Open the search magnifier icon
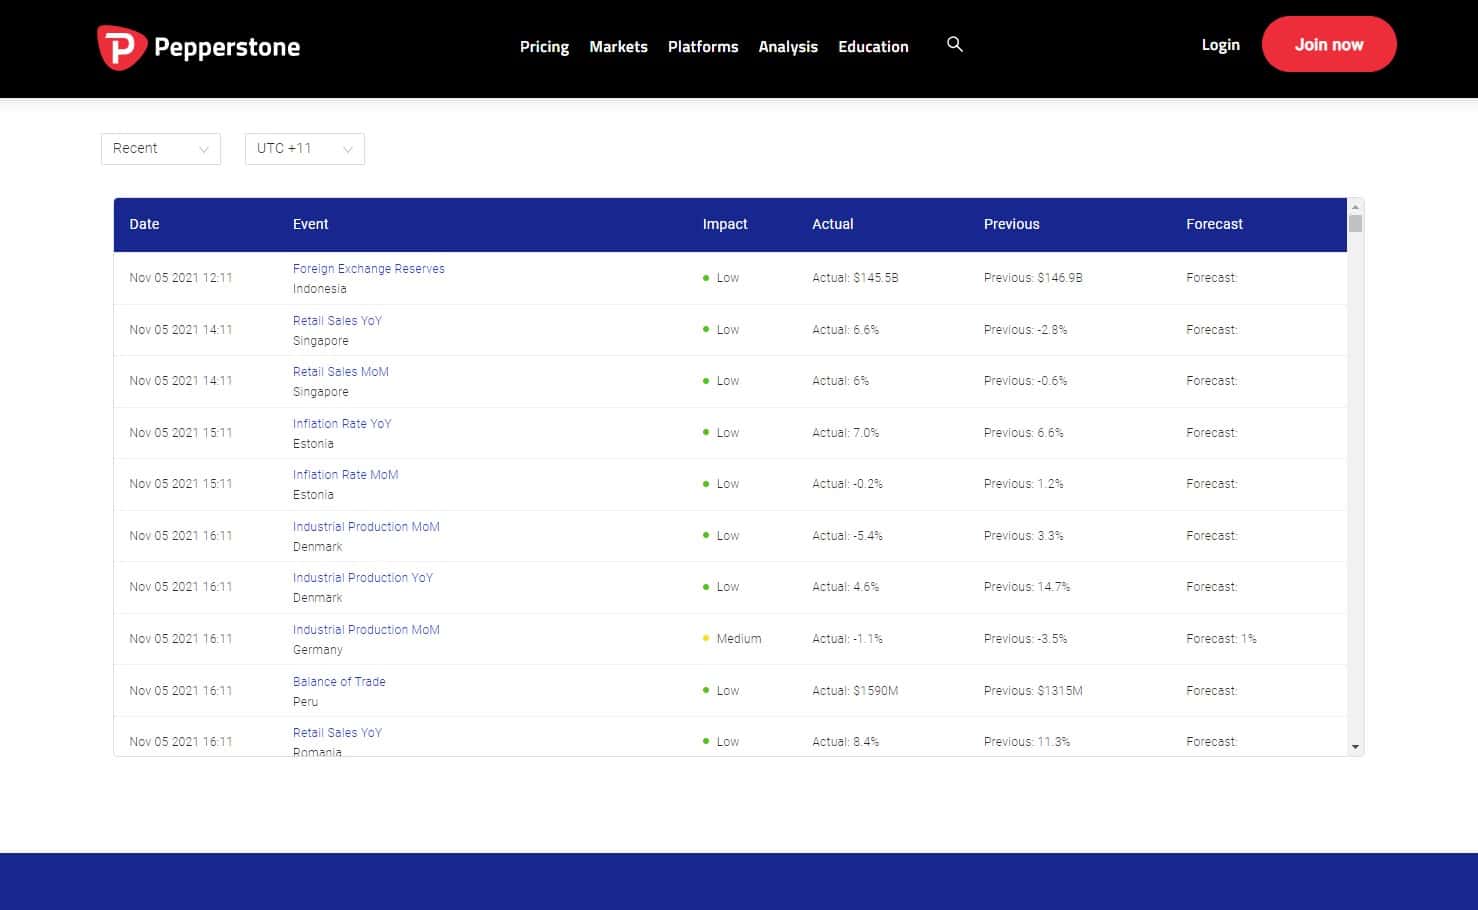 (x=955, y=44)
